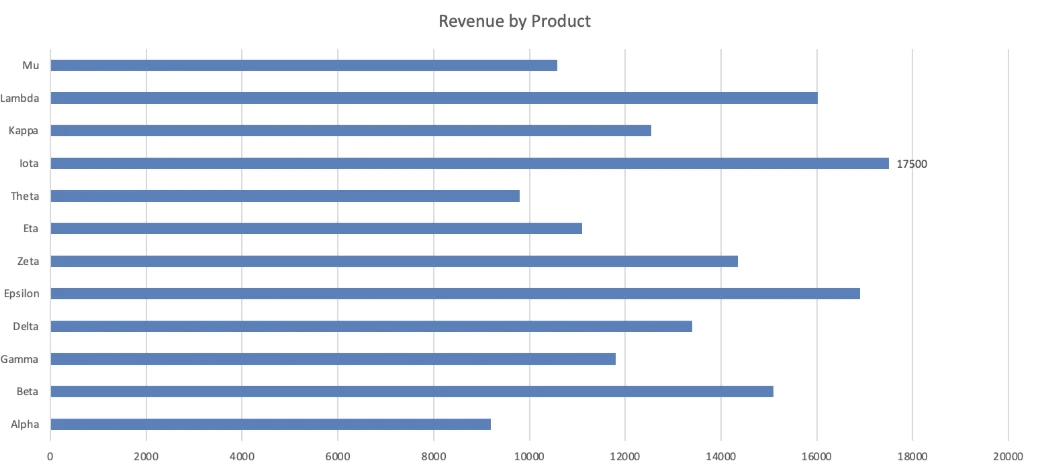Click the Epsilon axis label
This screenshot has width=1038, height=470.
click(x=22, y=294)
